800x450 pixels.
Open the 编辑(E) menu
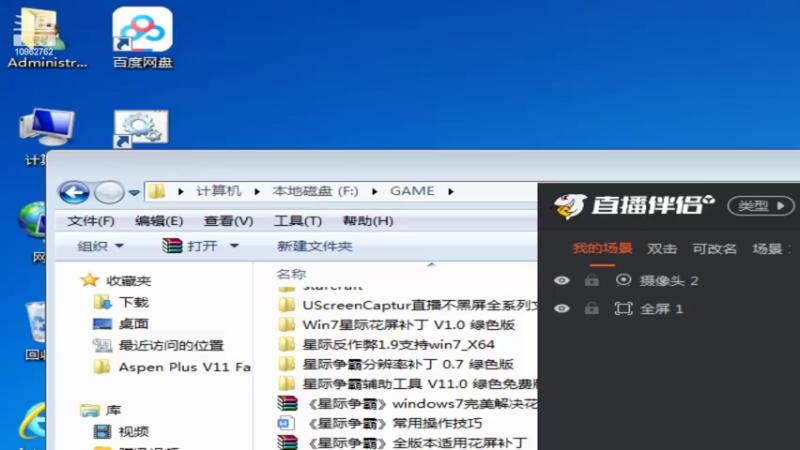pyautogui.click(x=159, y=221)
